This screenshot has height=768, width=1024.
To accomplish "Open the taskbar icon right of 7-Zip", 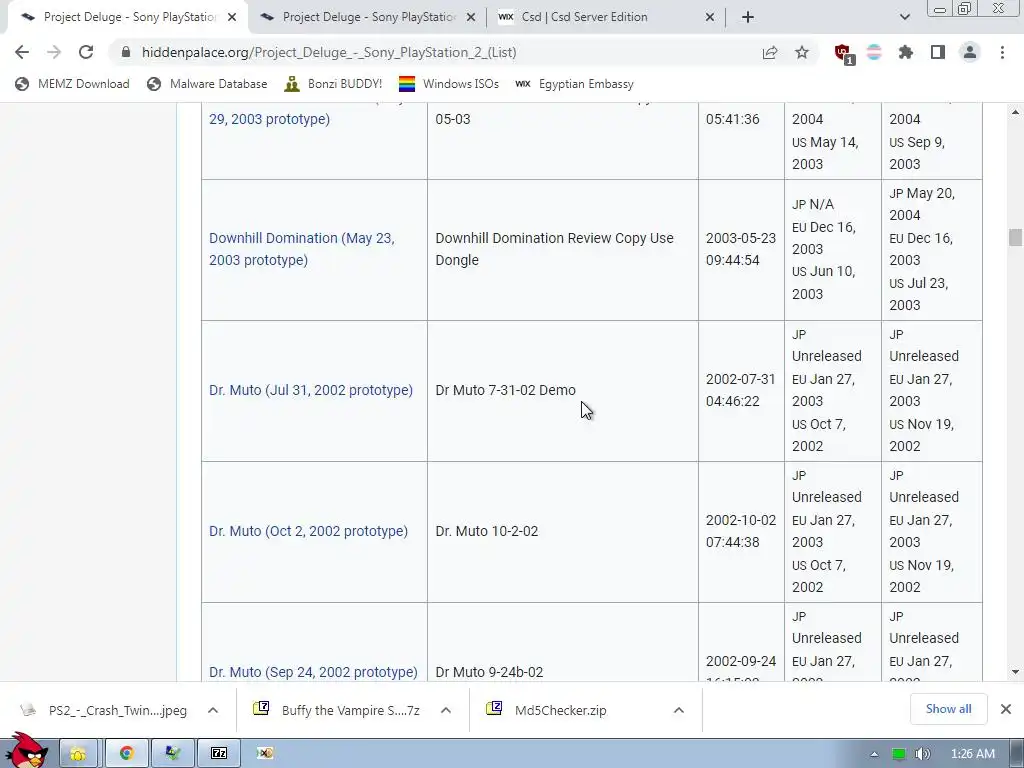I will (264, 754).
